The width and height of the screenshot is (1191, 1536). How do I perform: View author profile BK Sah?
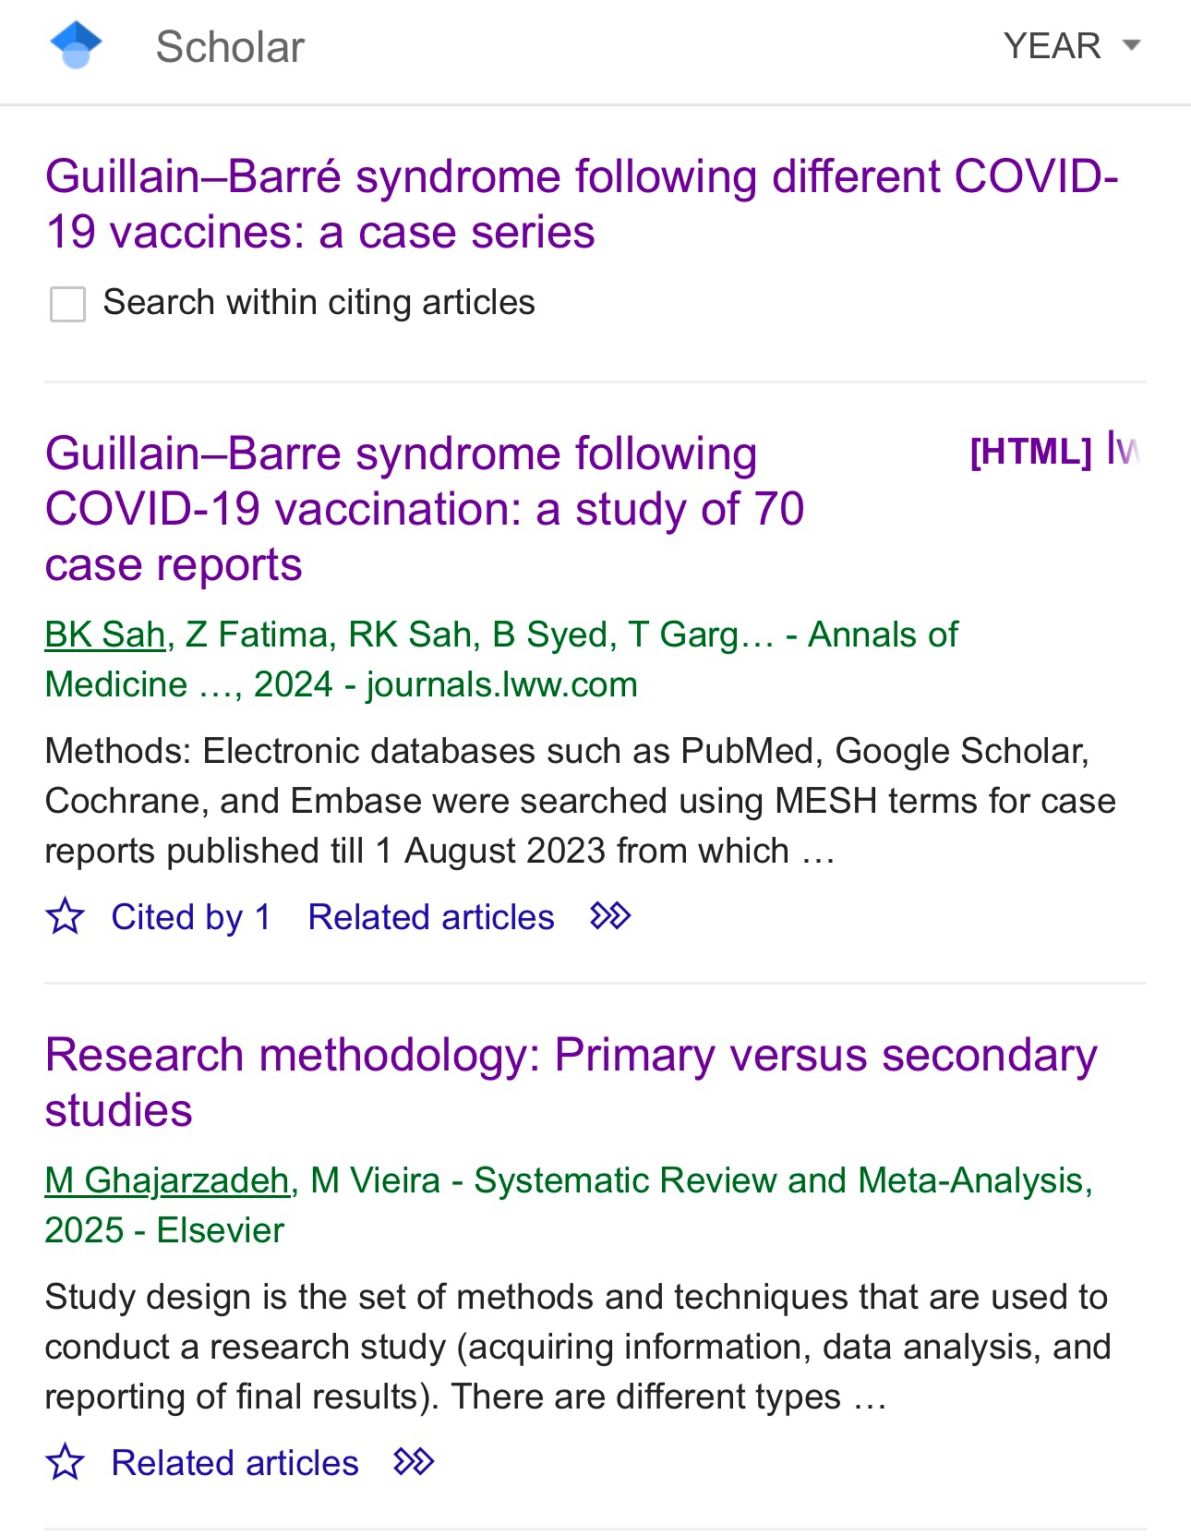(105, 634)
